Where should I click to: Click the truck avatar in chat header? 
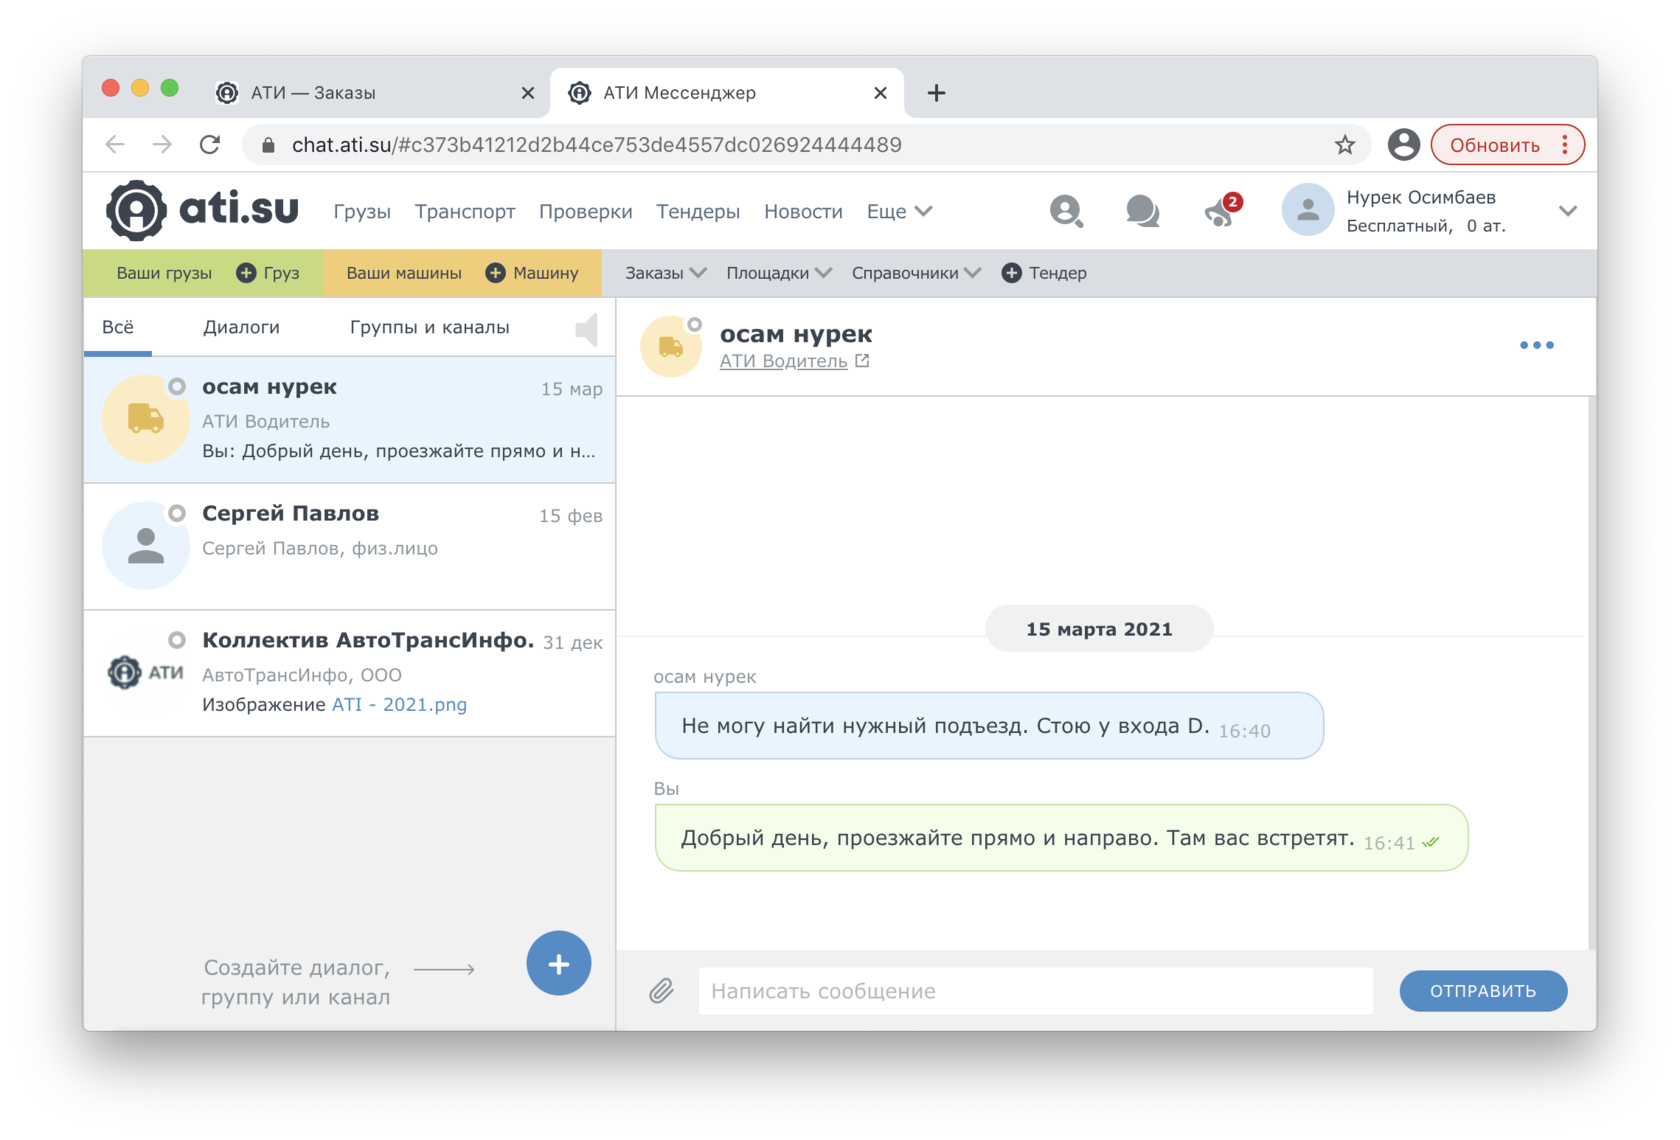[x=670, y=347]
